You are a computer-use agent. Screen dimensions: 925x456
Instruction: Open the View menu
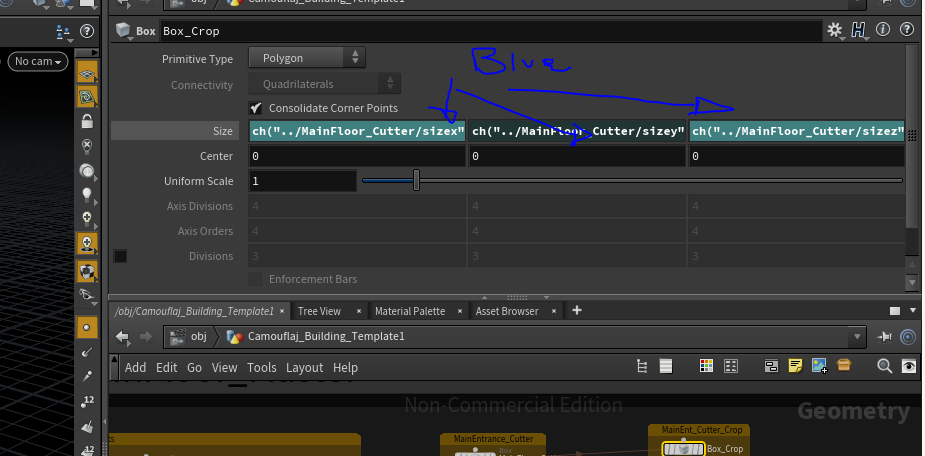click(224, 368)
